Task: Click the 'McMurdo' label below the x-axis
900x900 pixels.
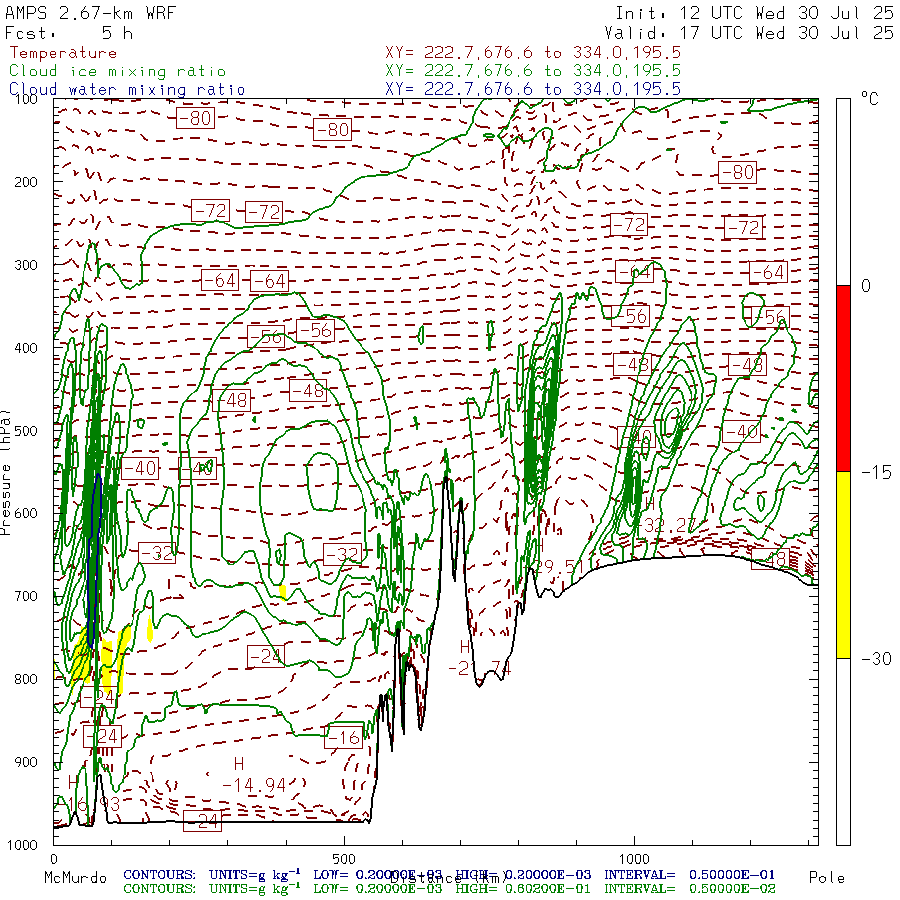Action: pyautogui.click(x=75, y=878)
